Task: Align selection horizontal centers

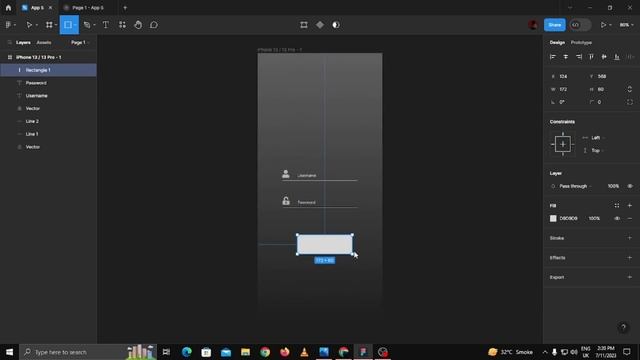Action: point(566,57)
